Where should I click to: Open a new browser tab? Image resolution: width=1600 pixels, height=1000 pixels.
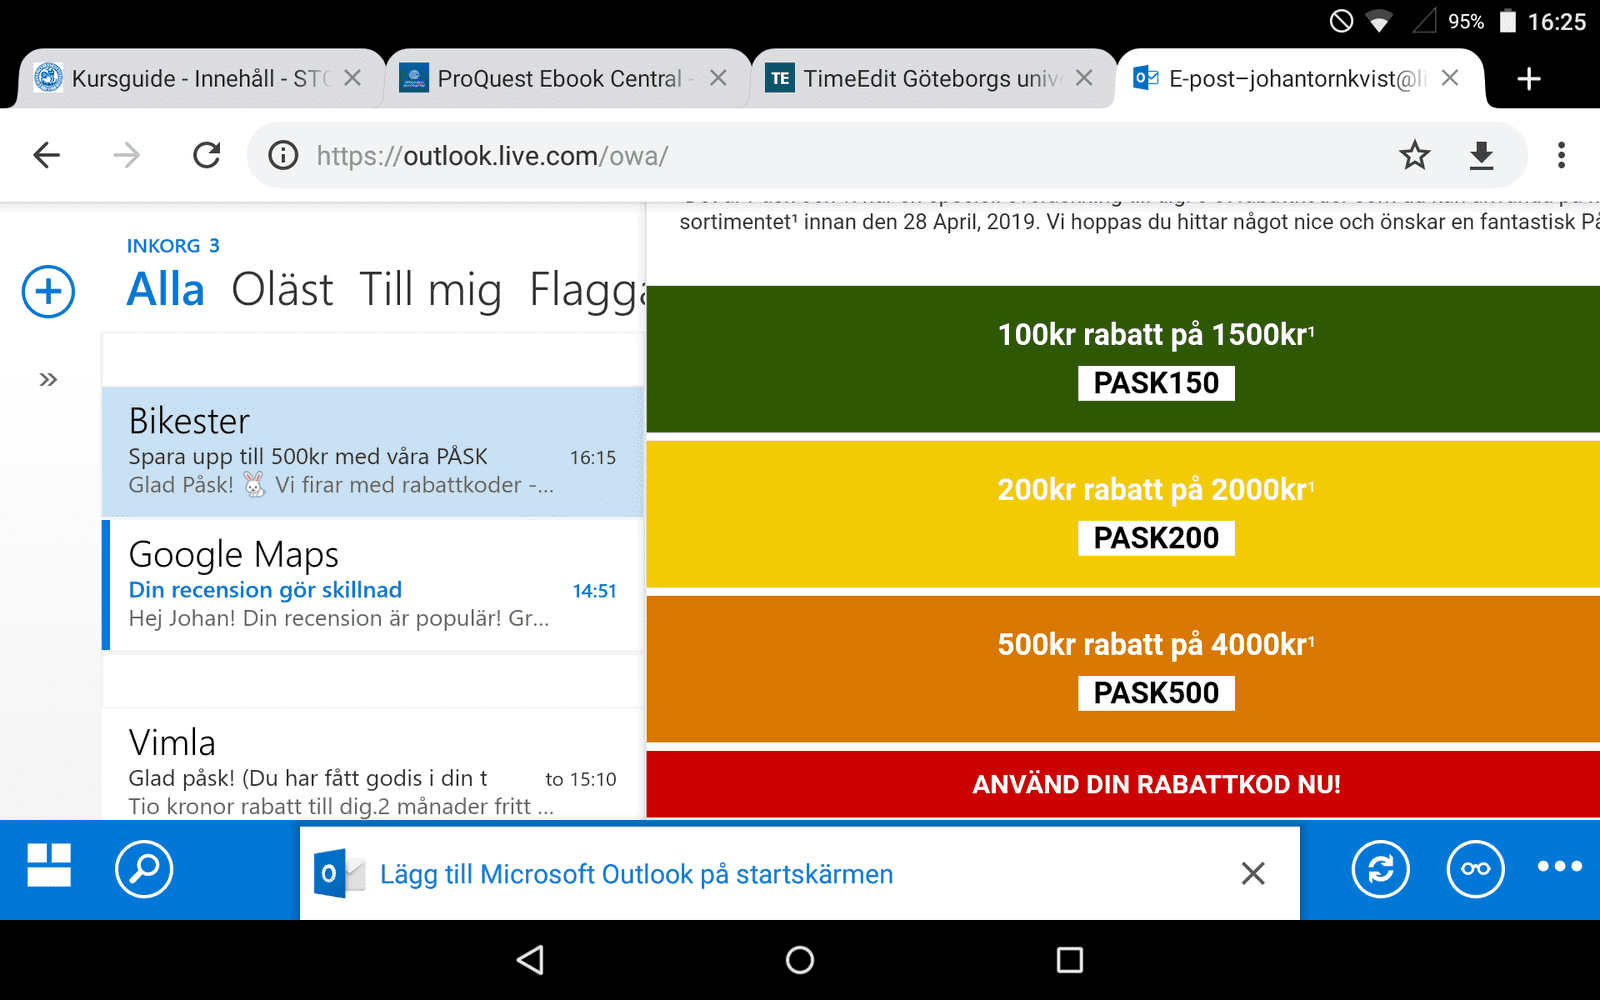coord(1529,78)
